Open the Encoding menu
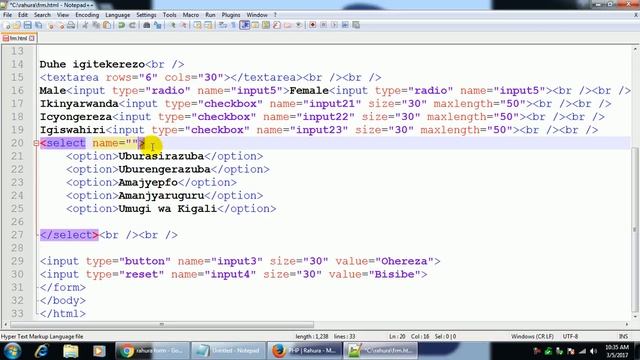This screenshot has width=640, height=360. [x=87, y=15]
